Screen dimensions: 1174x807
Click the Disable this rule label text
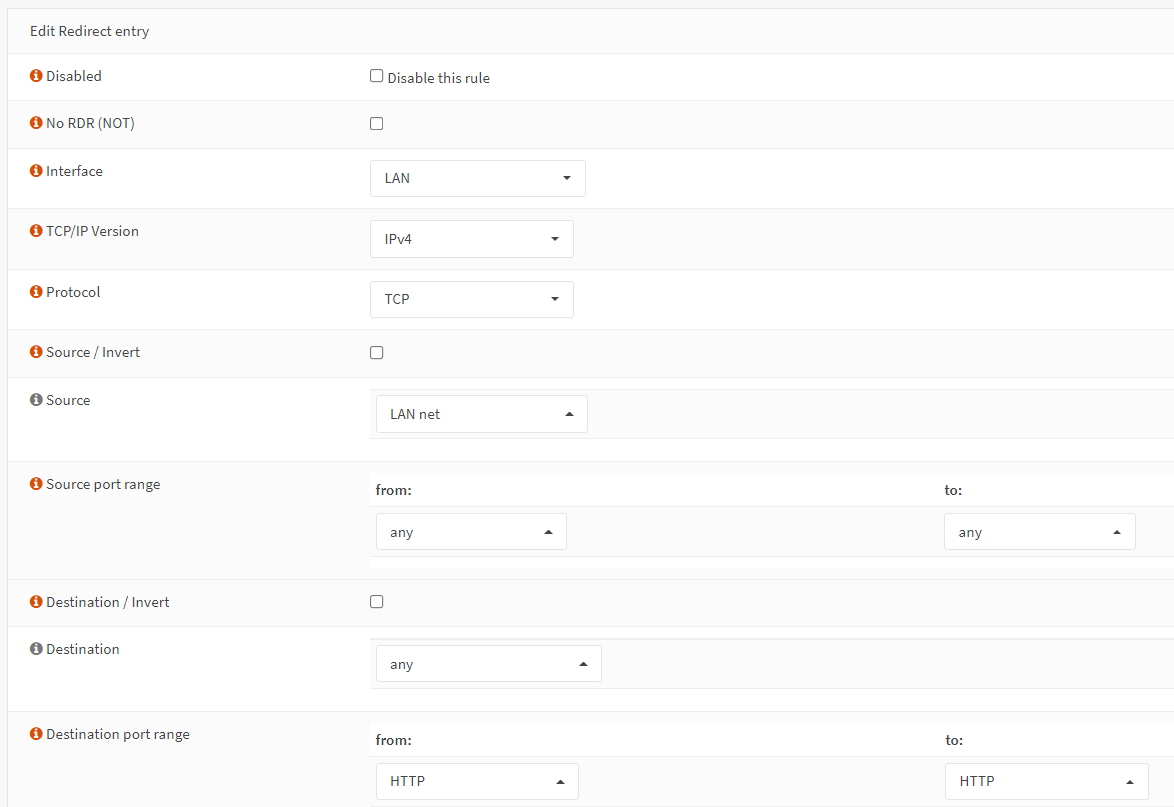[438, 78]
